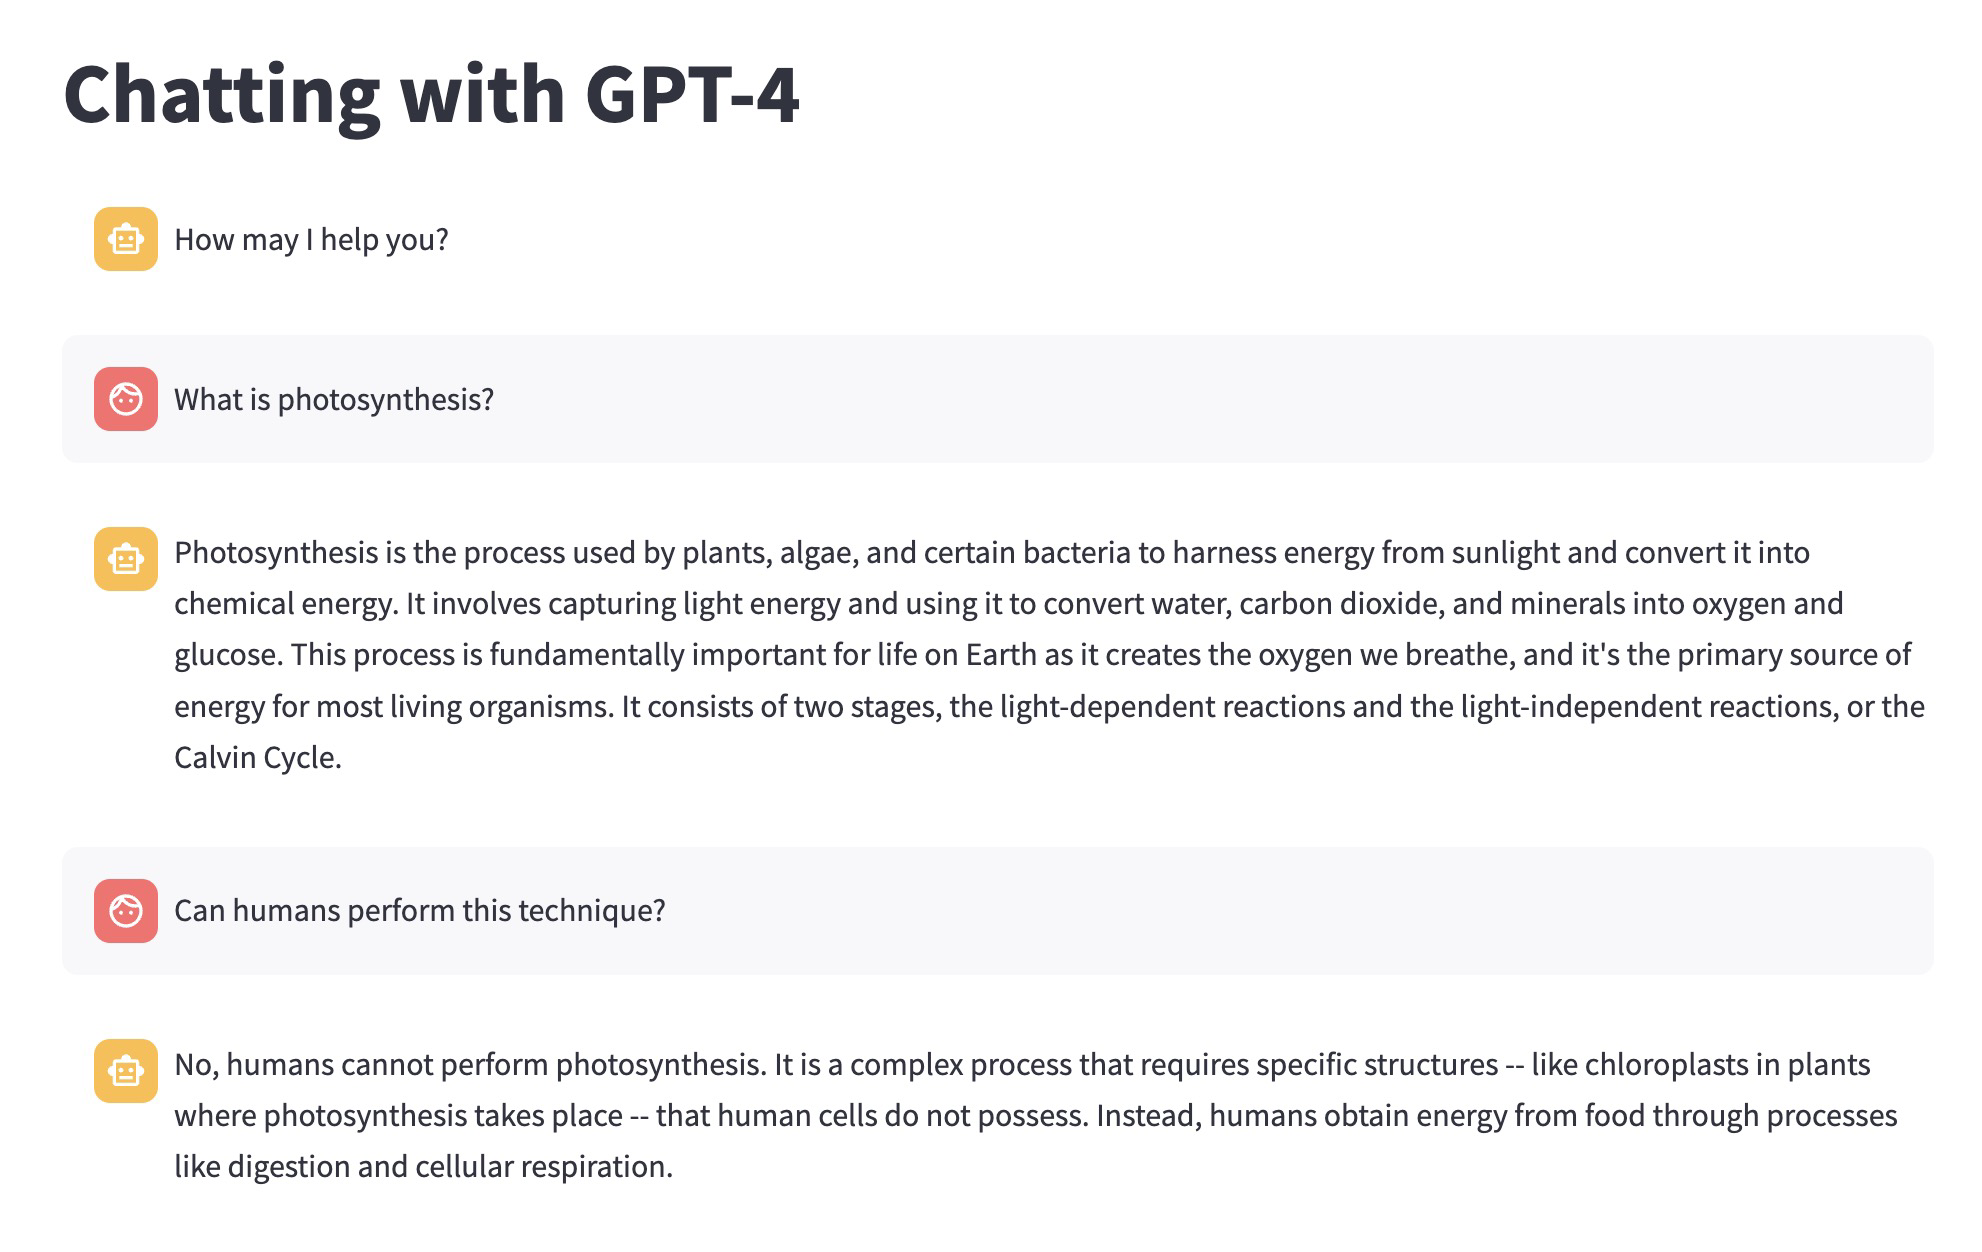The height and width of the screenshot is (1252, 1982).
Task: Click the robot avatar beside "No, humans cannot perform photosynthesis"
Action: tap(126, 1071)
